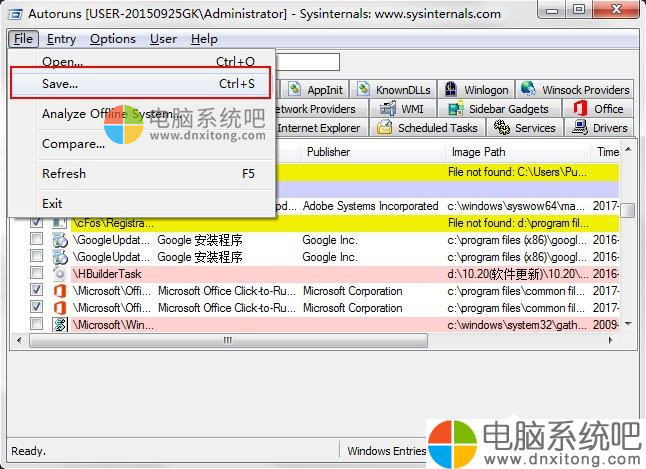The height and width of the screenshot is (469, 646).
Task: Minimize the Autoruns window
Action: click(552, 10)
